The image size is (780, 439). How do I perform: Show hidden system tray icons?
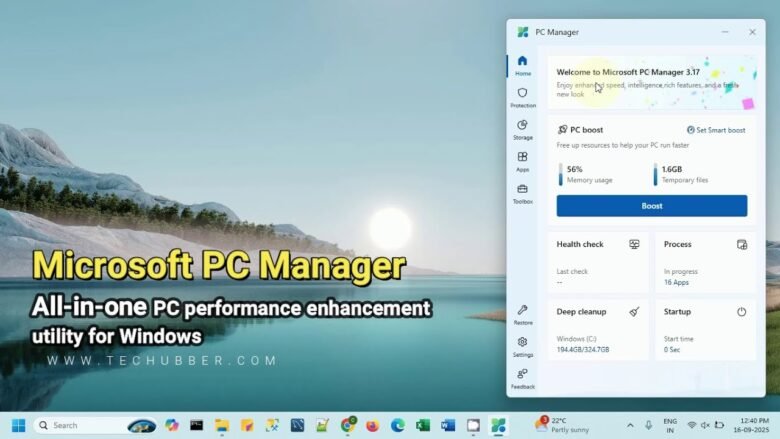(x=630, y=426)
